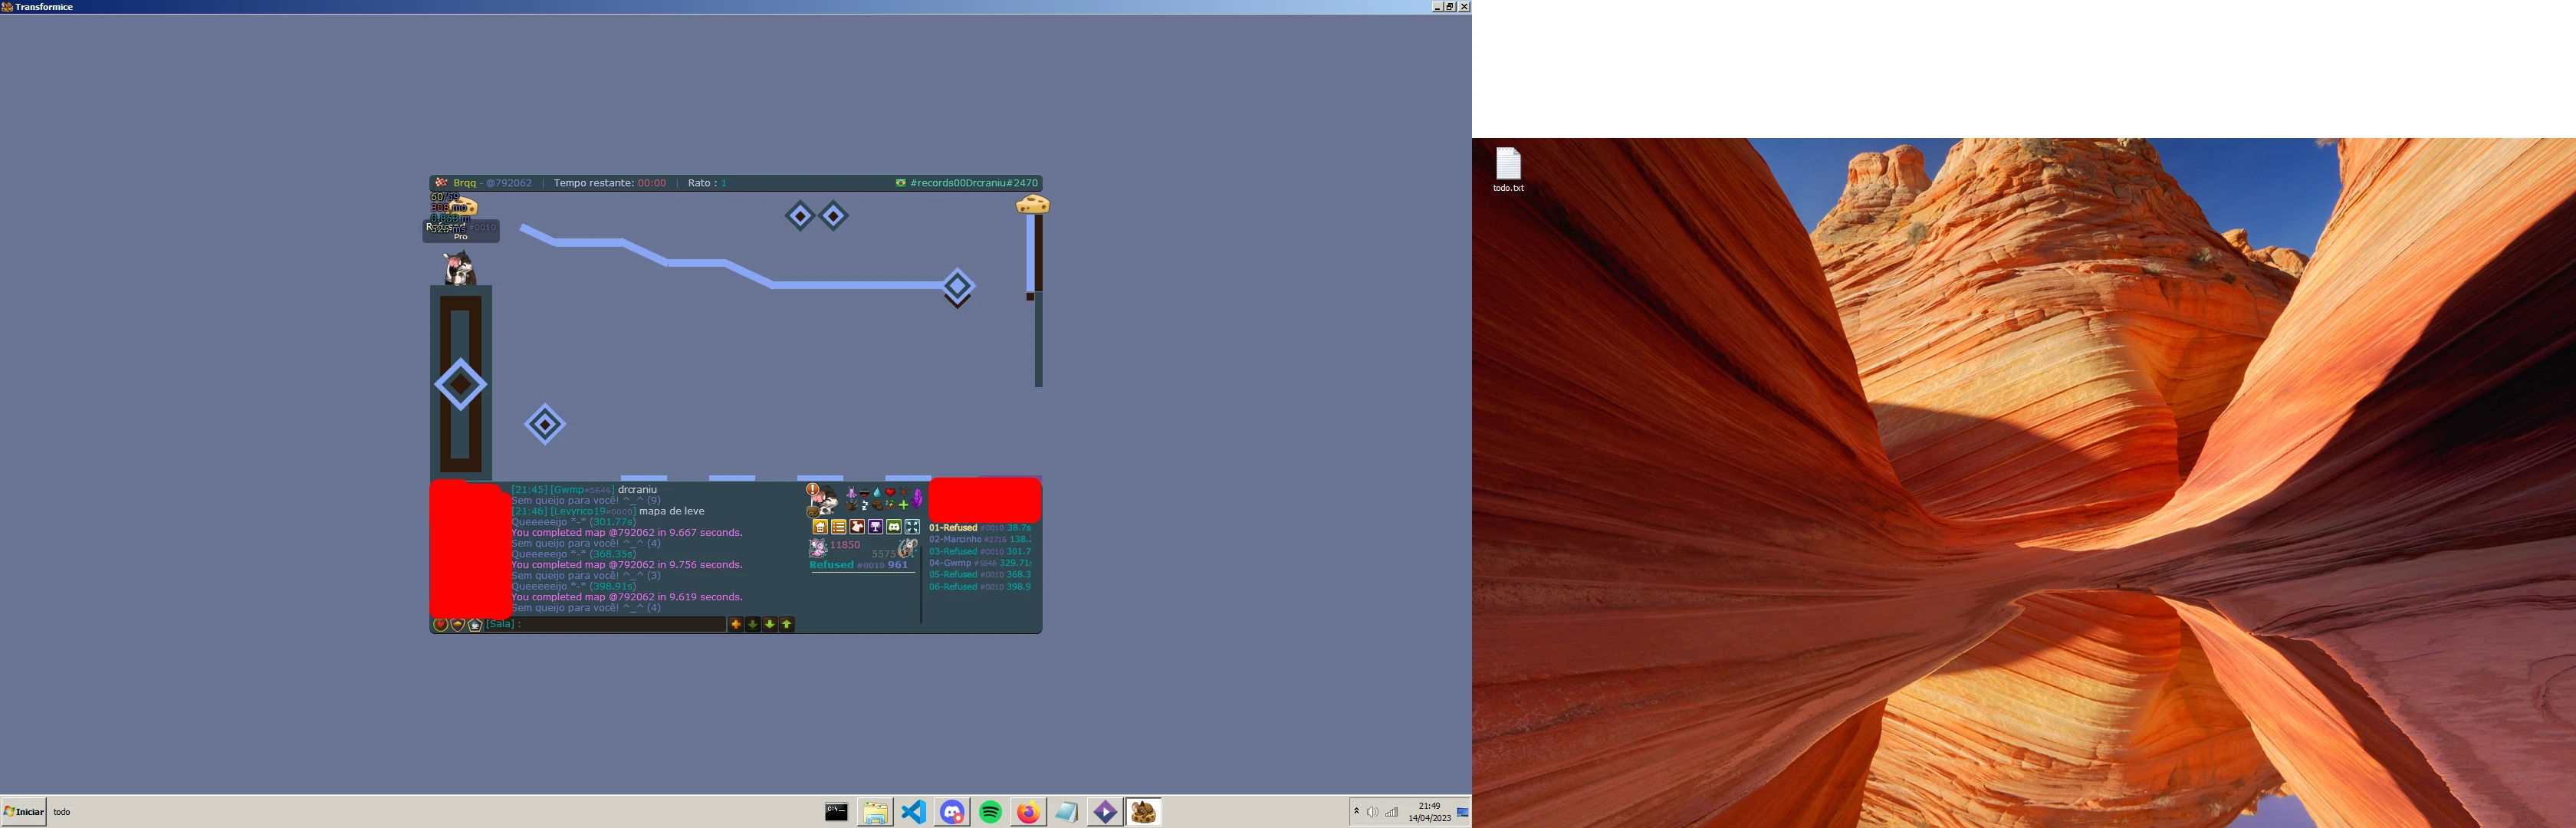Click the Sem queijo para você (9) line
The height and width of the screenshot is (828, 2576).
tap(586, 500)
